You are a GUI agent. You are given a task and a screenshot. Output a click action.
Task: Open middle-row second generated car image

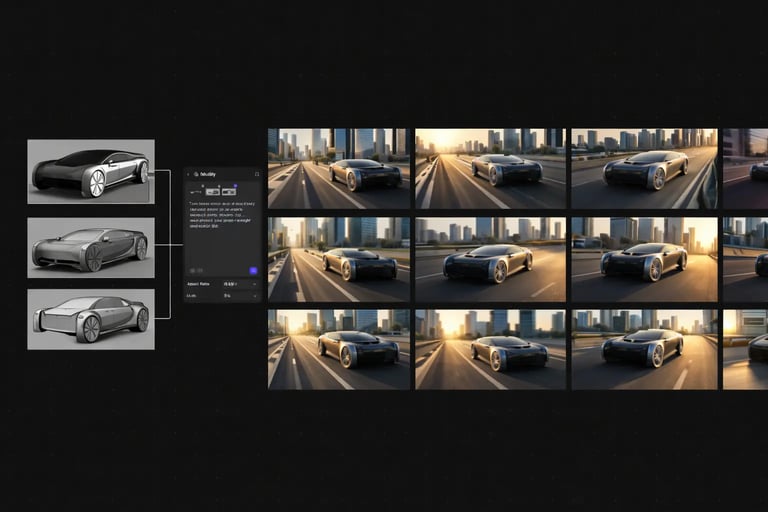[490, 260]
